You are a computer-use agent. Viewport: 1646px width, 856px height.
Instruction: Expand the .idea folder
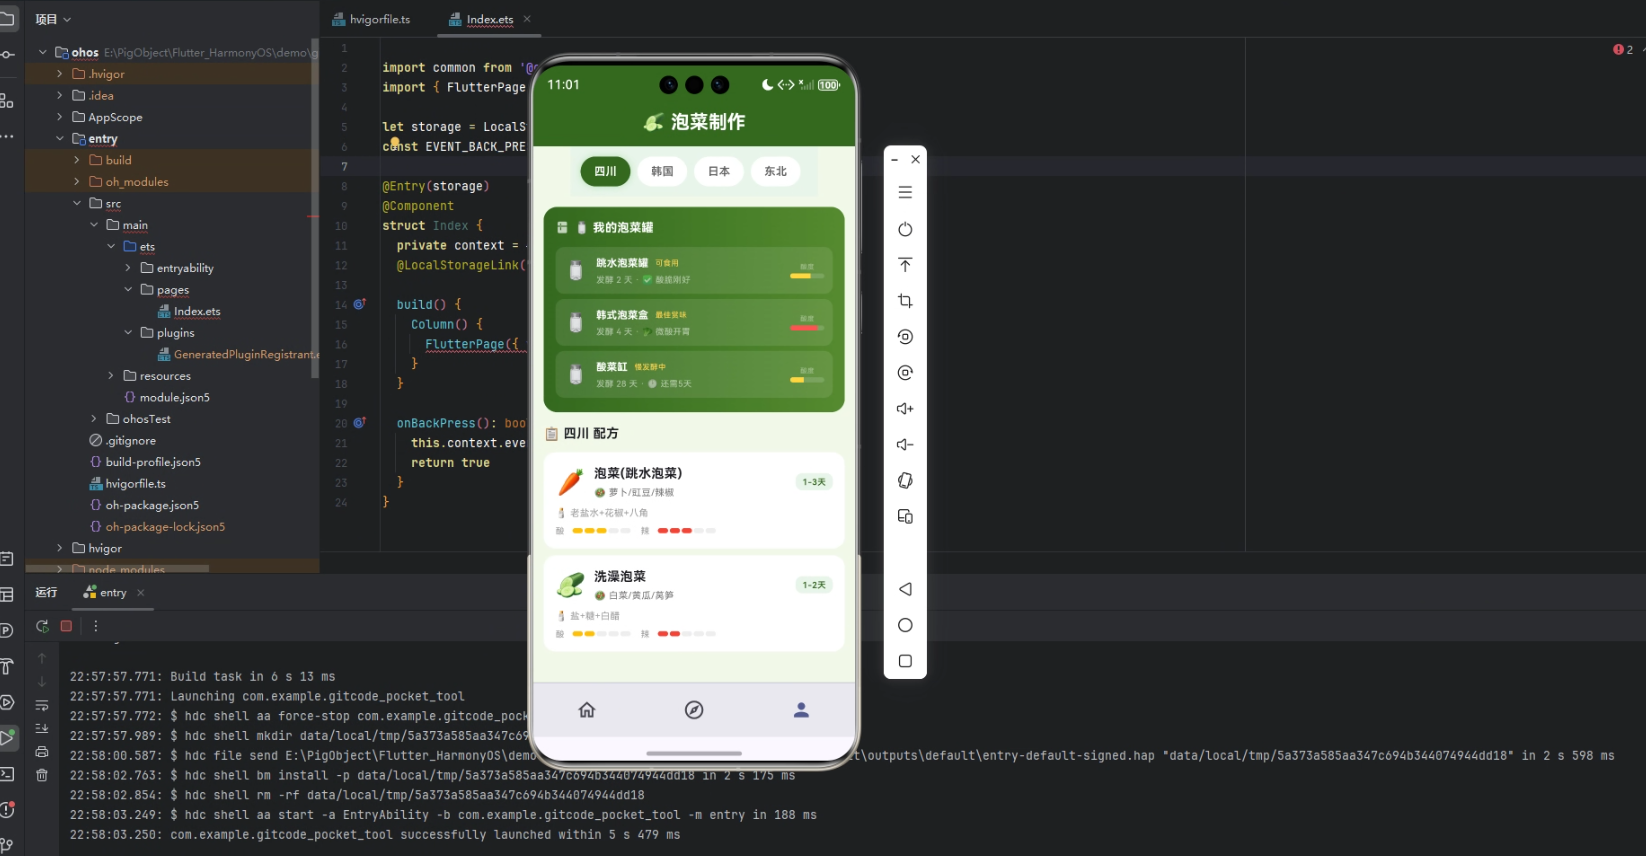60,96
